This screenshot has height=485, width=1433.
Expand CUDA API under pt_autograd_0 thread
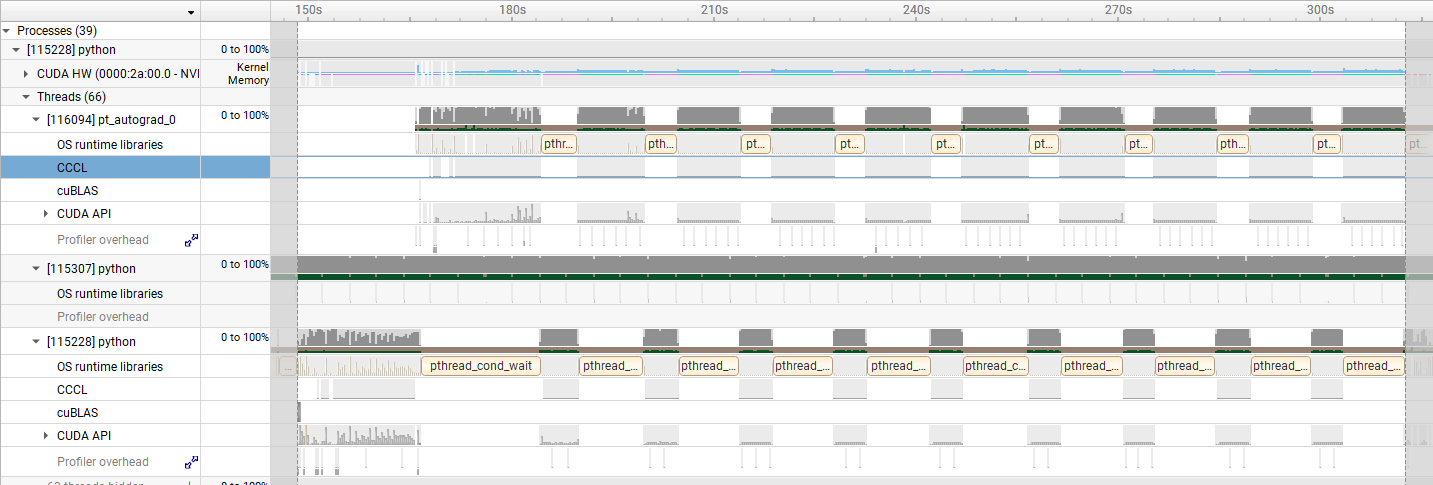pos(46,214)
